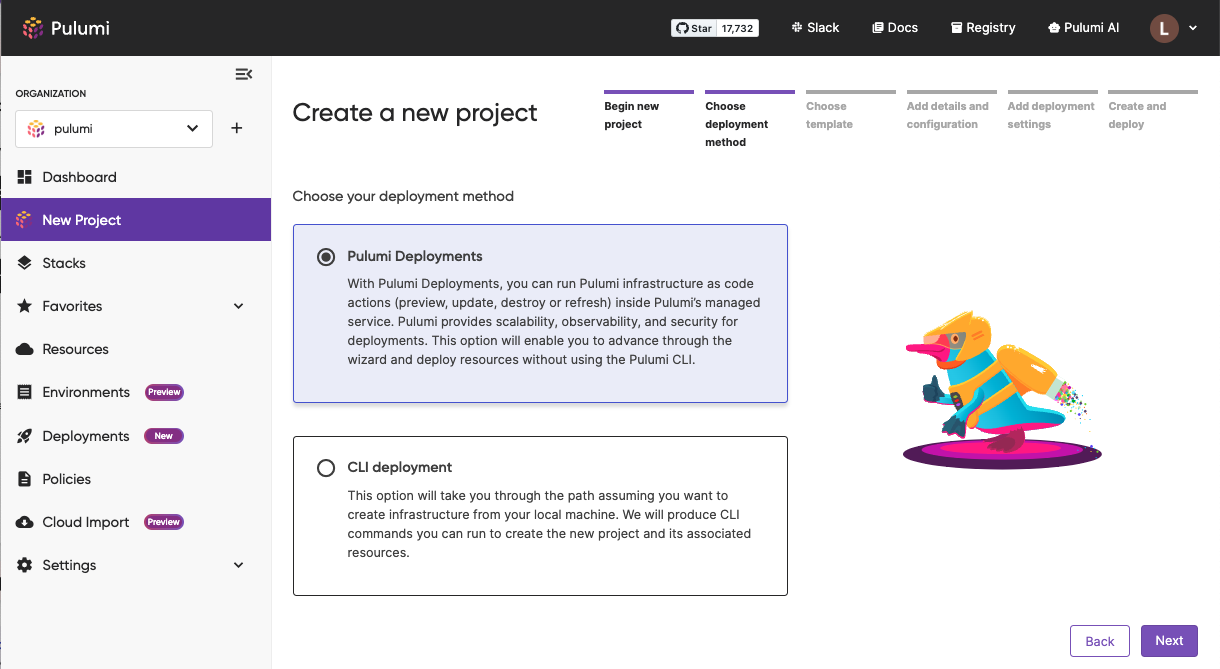
Task: Click the add organization plus icon
Action: (x=237, y=128)
